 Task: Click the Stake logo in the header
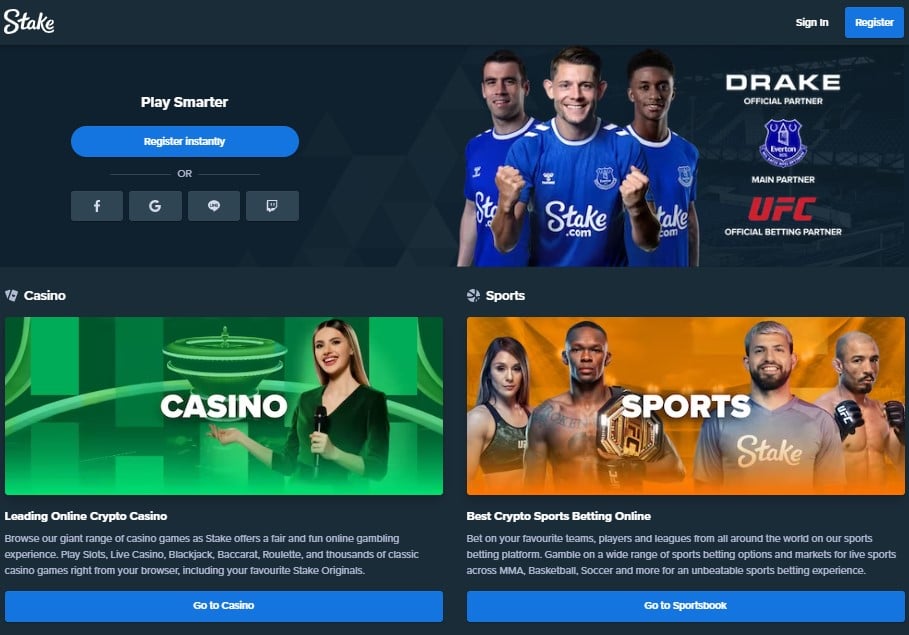coord(29,22)
